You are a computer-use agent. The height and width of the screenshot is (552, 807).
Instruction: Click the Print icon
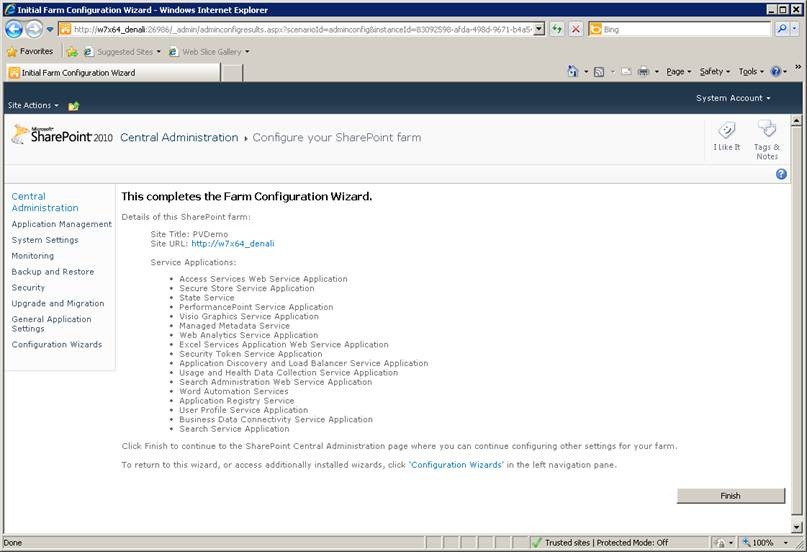[643, 72]
